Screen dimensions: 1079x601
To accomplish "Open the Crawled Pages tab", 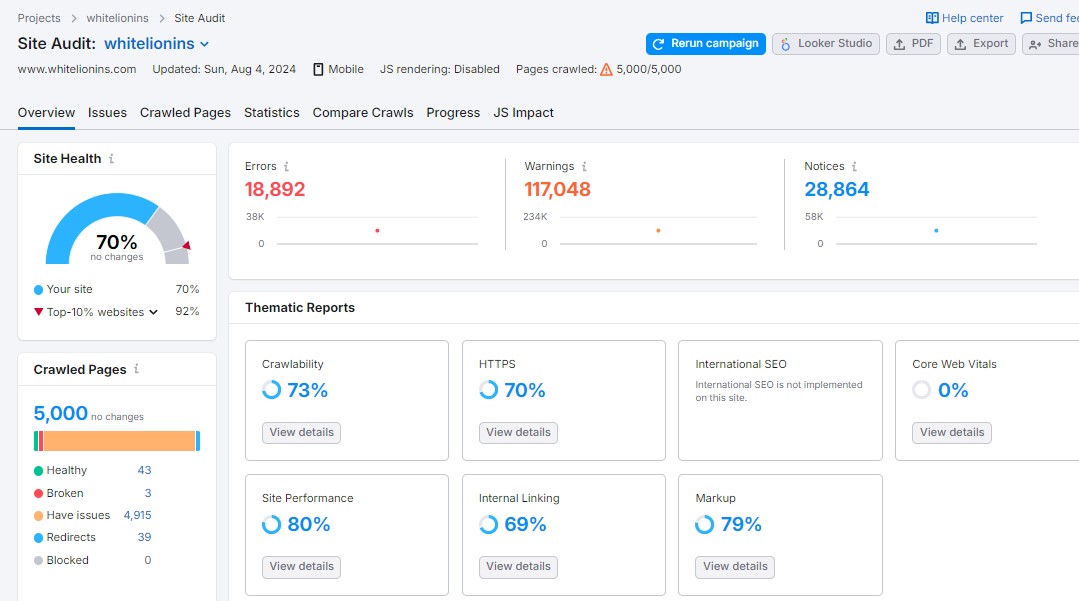I will (185, 113).
